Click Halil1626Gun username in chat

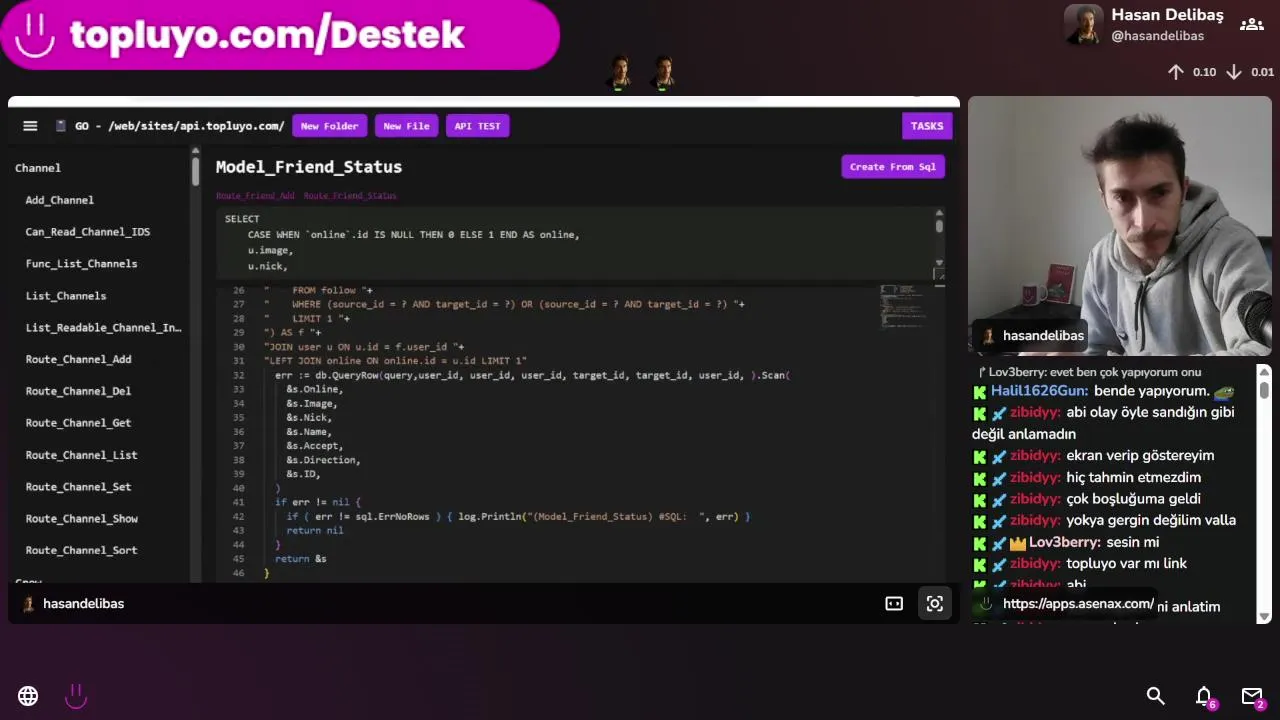1040,392
